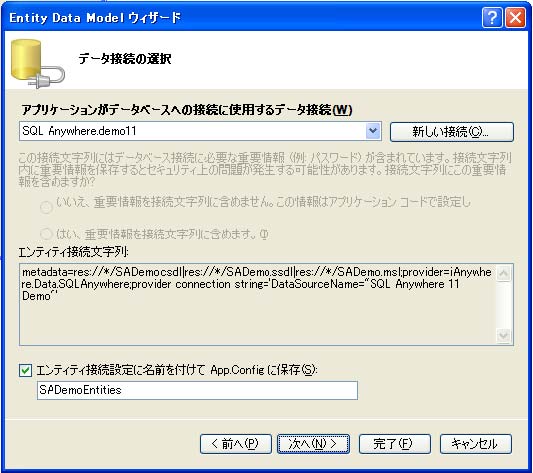Click the new connection button

point(452,132)
